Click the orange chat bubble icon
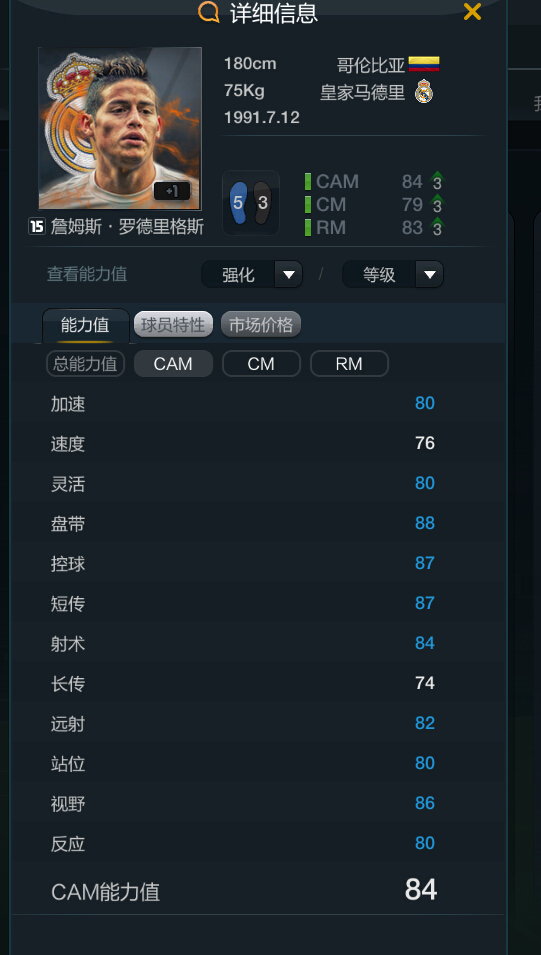The image size is (541, 955). (x=208, y=12)
